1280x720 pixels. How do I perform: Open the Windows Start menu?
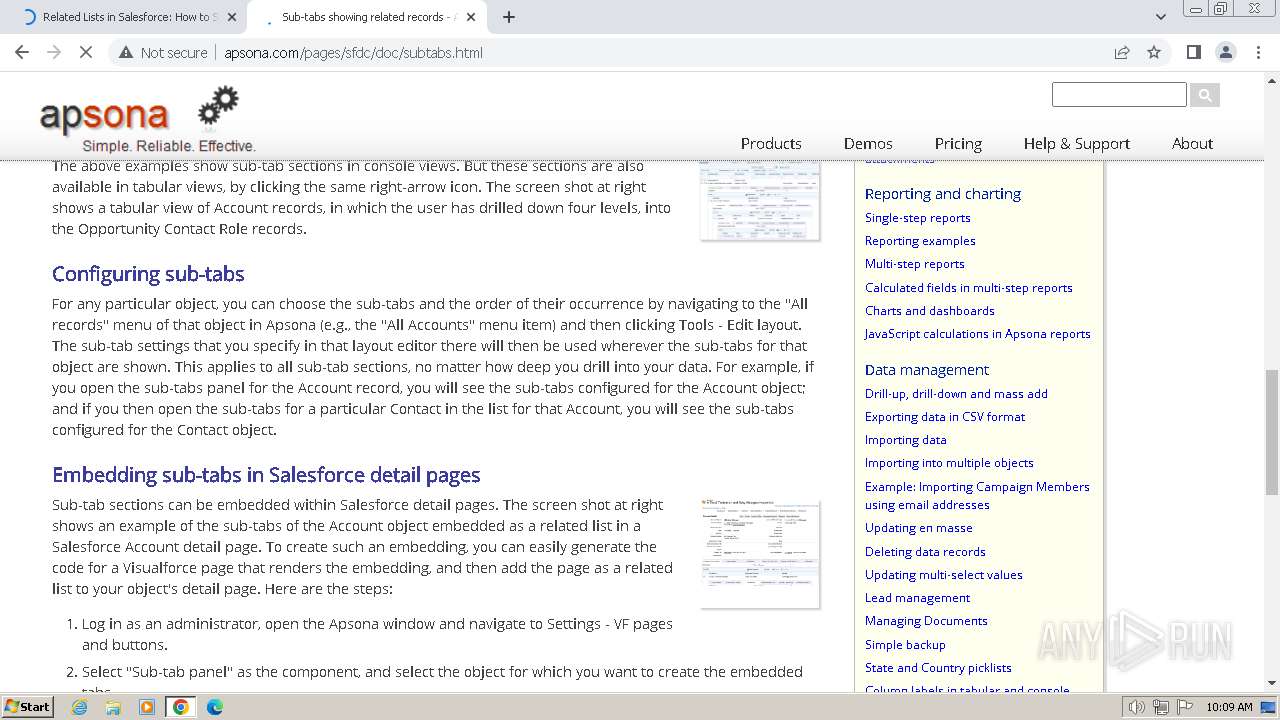(28, 706)
